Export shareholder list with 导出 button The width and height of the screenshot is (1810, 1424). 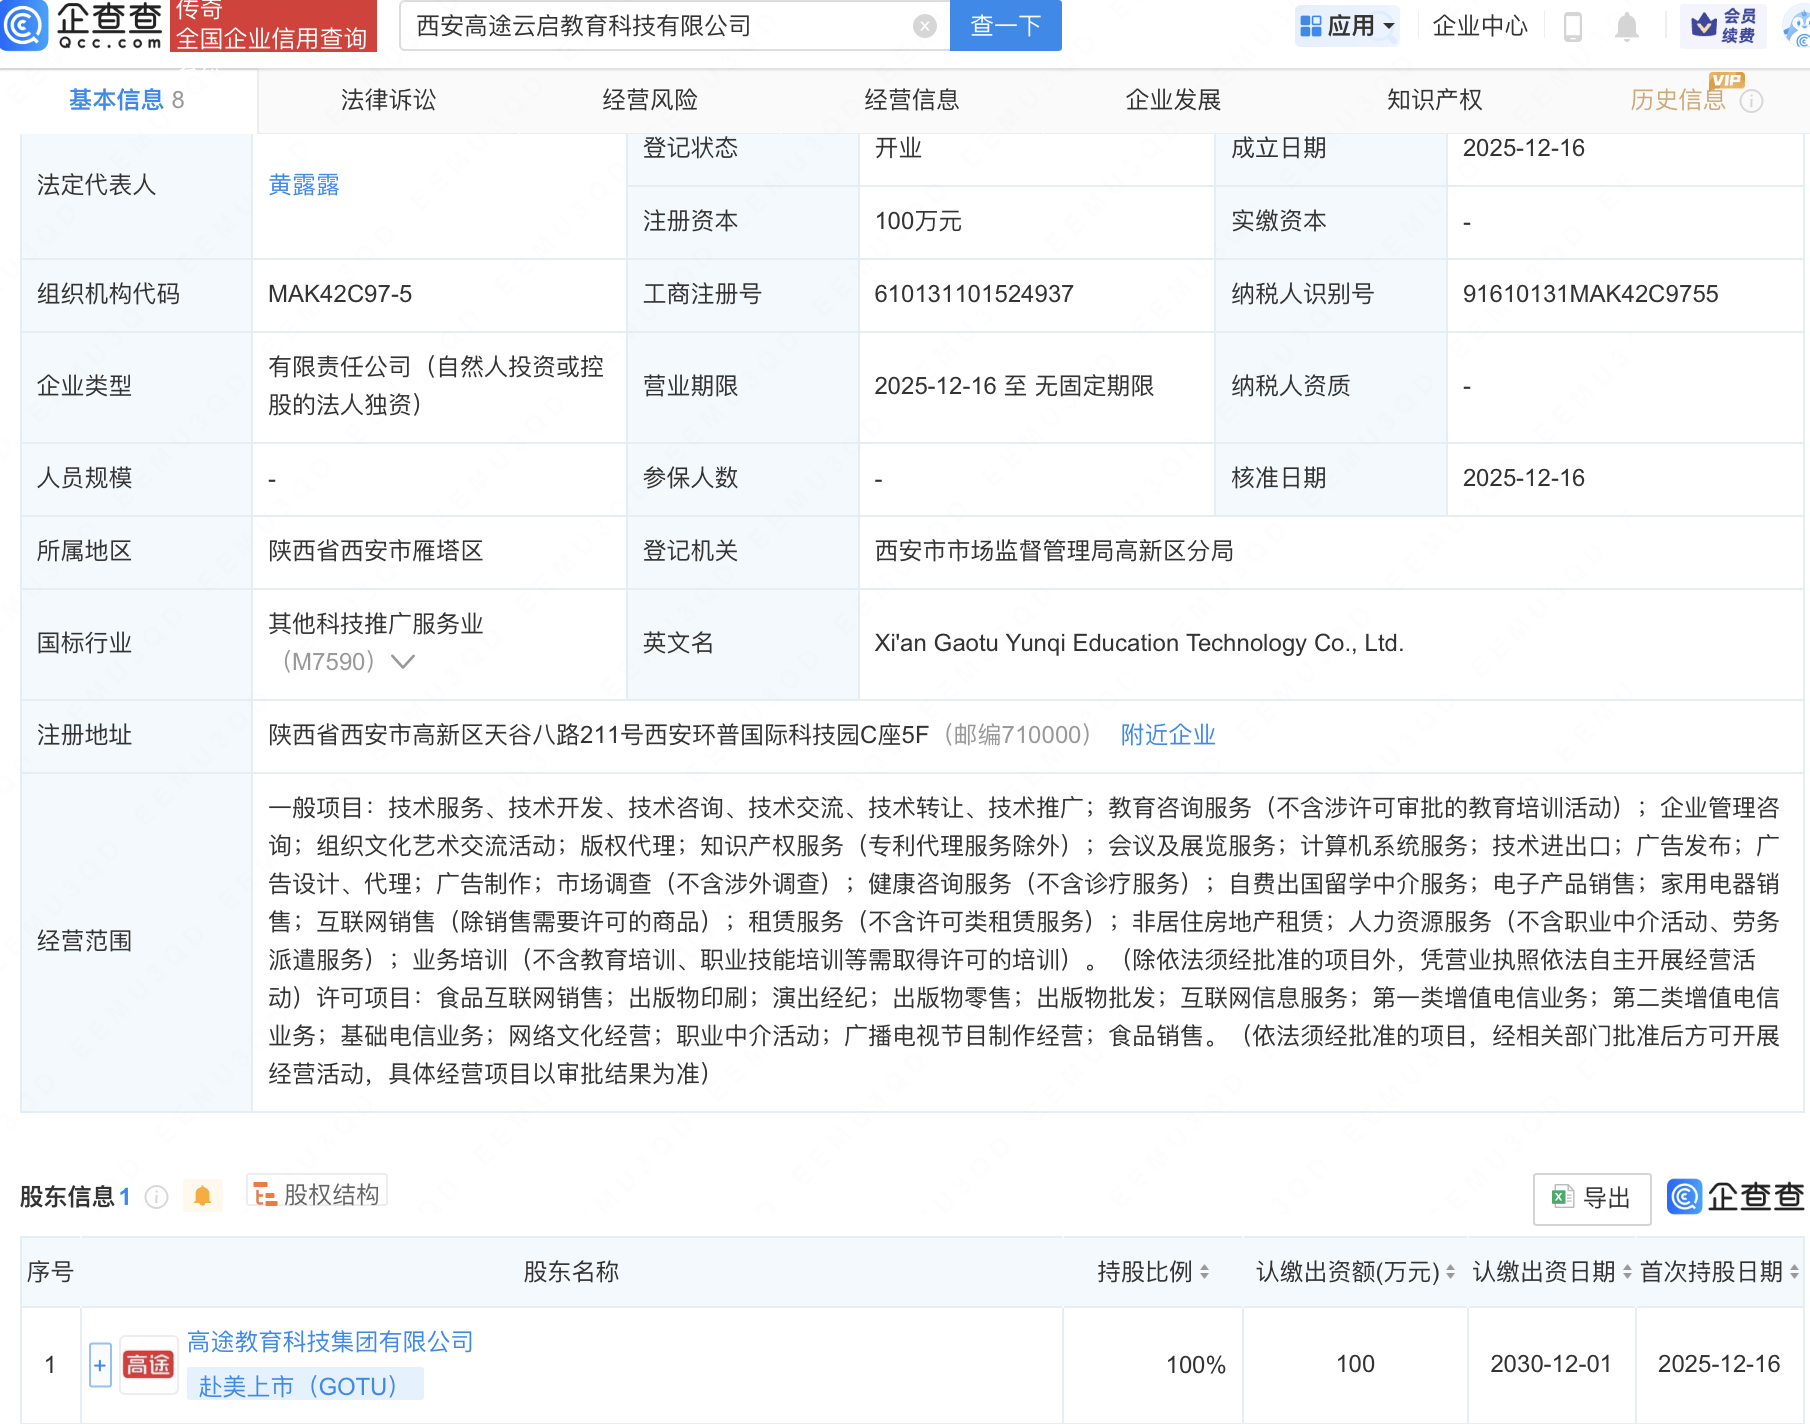(x=1591, y=1198)
